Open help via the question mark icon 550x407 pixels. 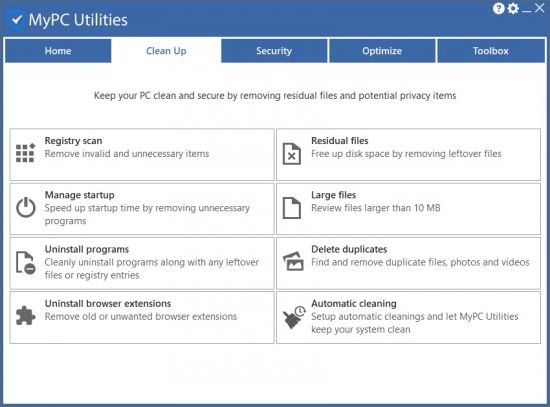pos(498,8)
